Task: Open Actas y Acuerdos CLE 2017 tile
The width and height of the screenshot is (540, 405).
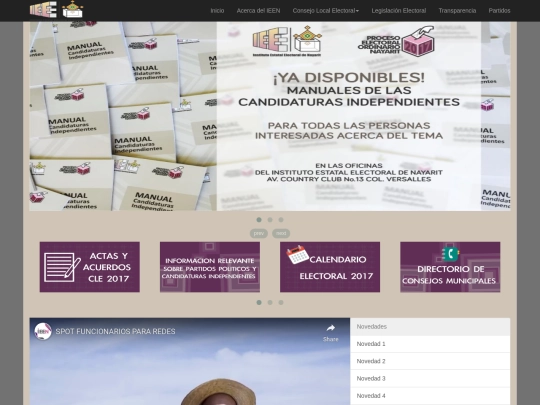Action: pyautogui.click(x=90, y=267)
